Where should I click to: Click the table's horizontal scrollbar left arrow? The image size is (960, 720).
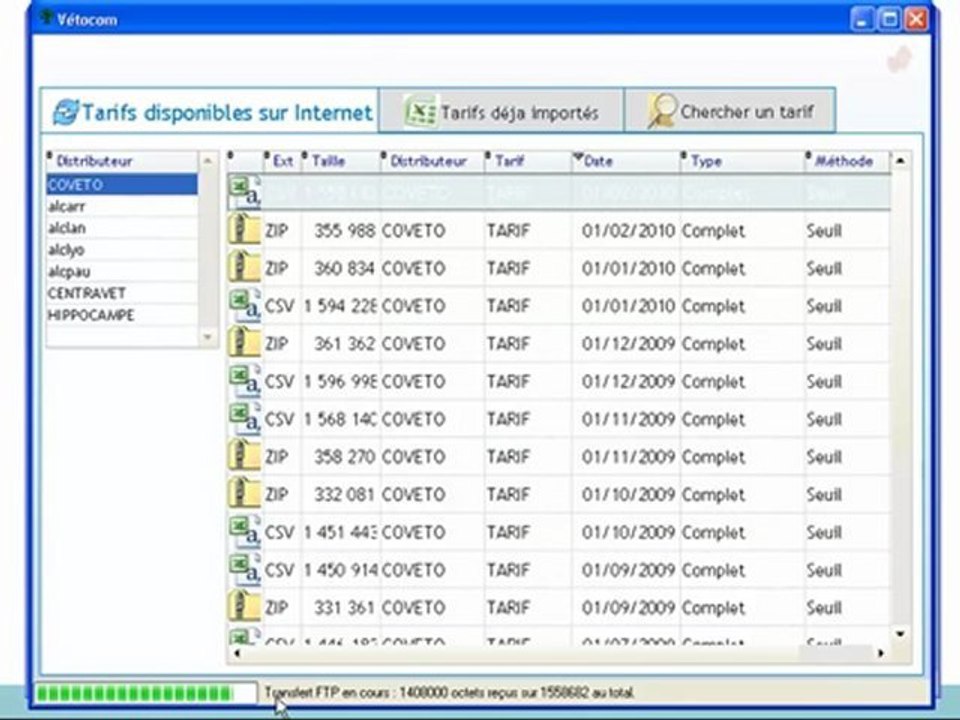coord(237,653)
